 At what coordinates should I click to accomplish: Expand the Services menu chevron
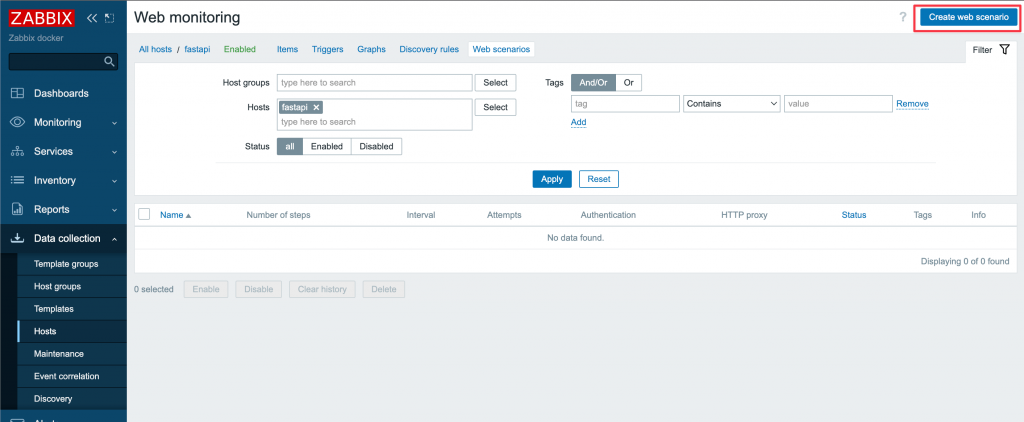pos(114,152)
